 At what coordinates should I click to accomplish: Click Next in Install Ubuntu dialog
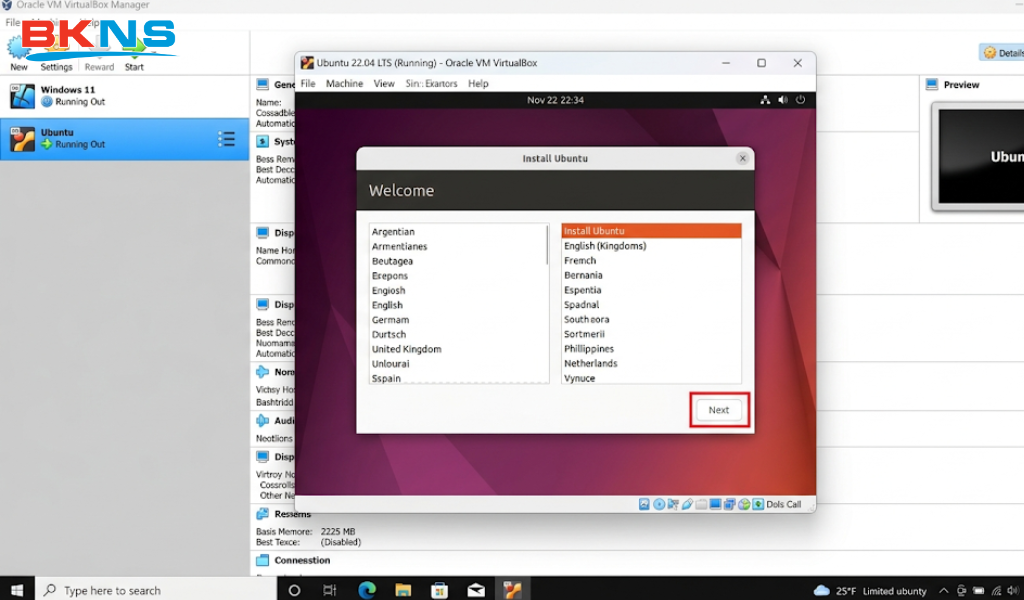pyautogui.click(x=718, y=410)
